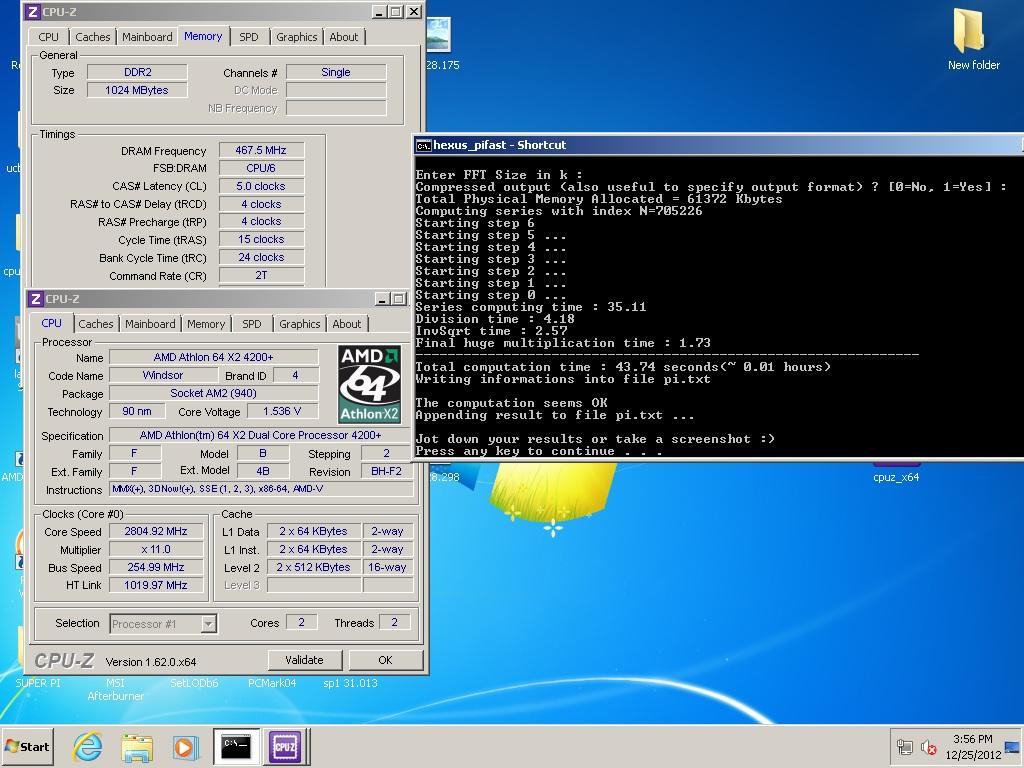Select CPU tab in Memory window

(x=48, y=37)
